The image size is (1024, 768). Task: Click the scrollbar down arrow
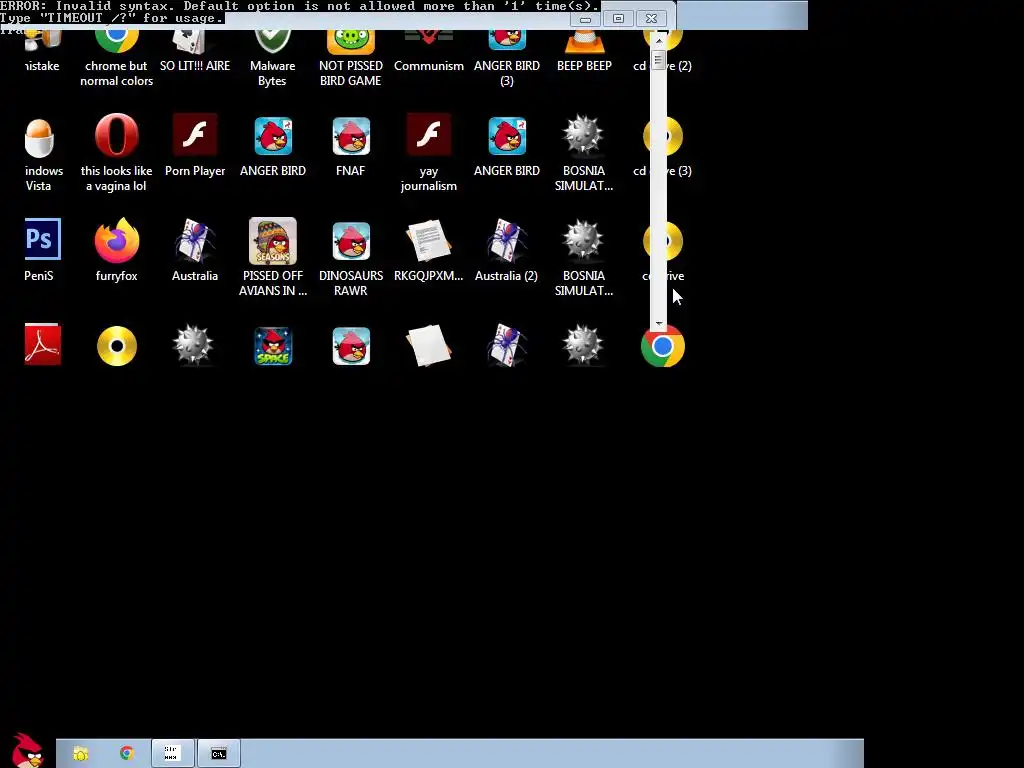(659, 323)
